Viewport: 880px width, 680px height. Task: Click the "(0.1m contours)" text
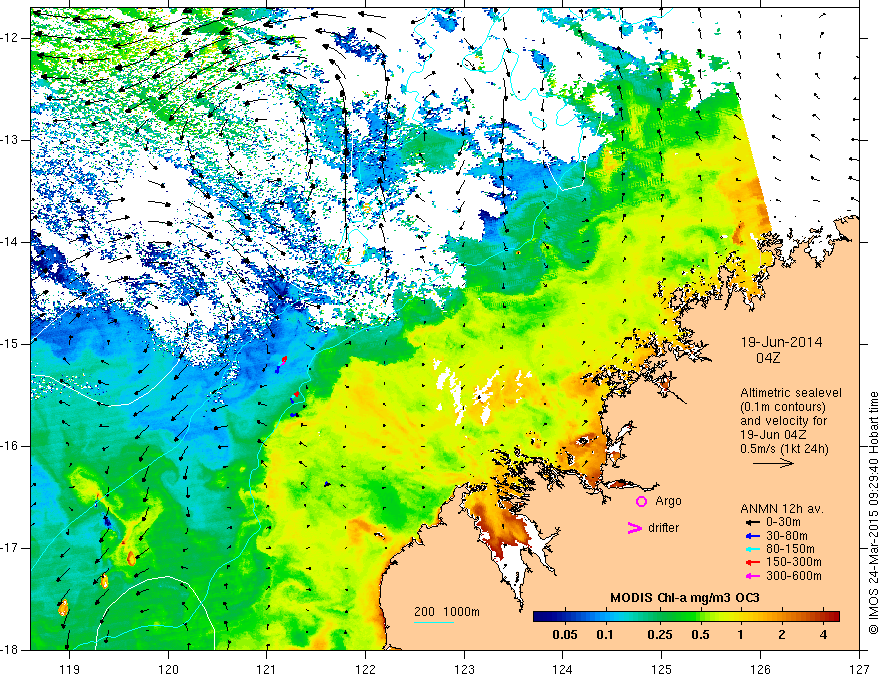pos(783,407)
